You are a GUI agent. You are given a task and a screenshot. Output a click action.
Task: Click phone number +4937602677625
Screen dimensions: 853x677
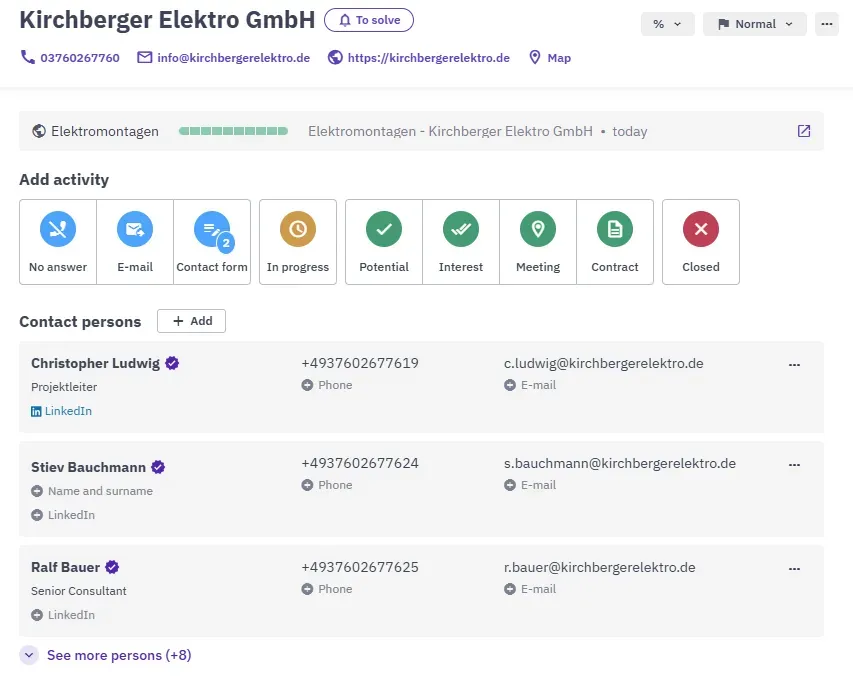point(360,567)
